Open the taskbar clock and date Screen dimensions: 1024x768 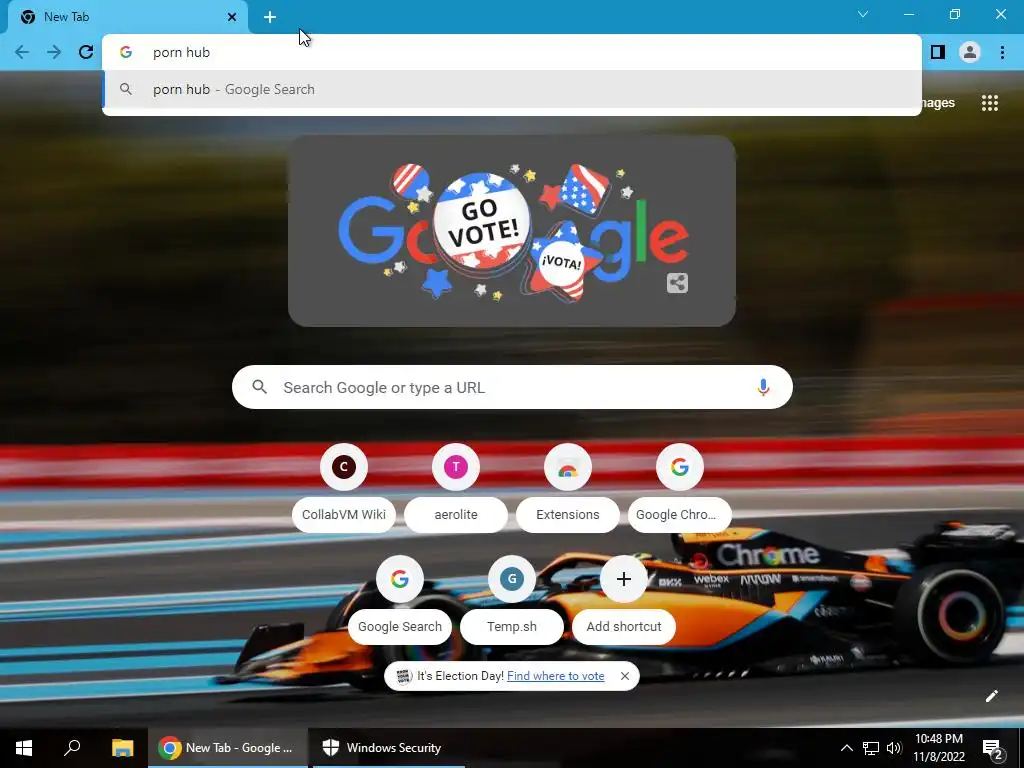(938, 748)
